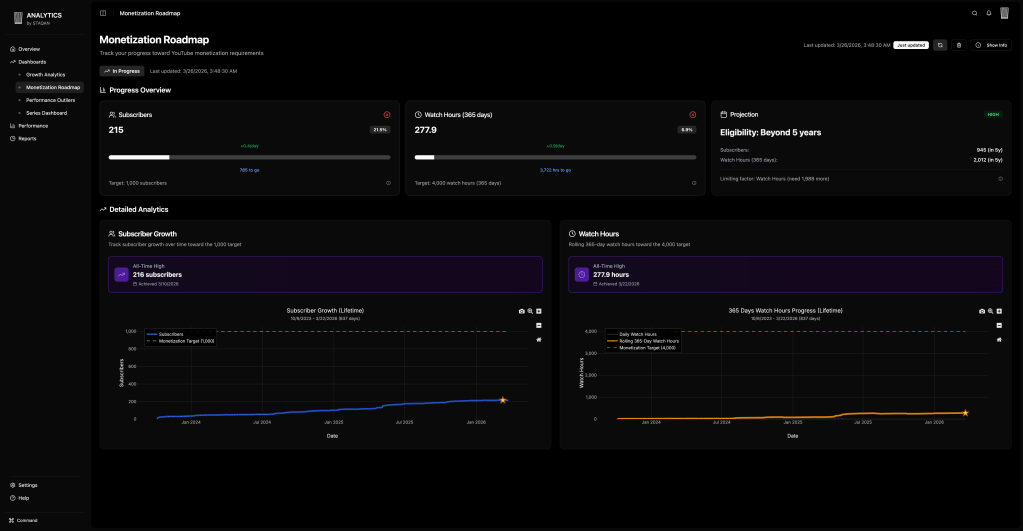Toggle Subscribers series in chart legend
The height and width of the screenshot is (531, 1023).
pyautogui.click(x=171, y=333)
